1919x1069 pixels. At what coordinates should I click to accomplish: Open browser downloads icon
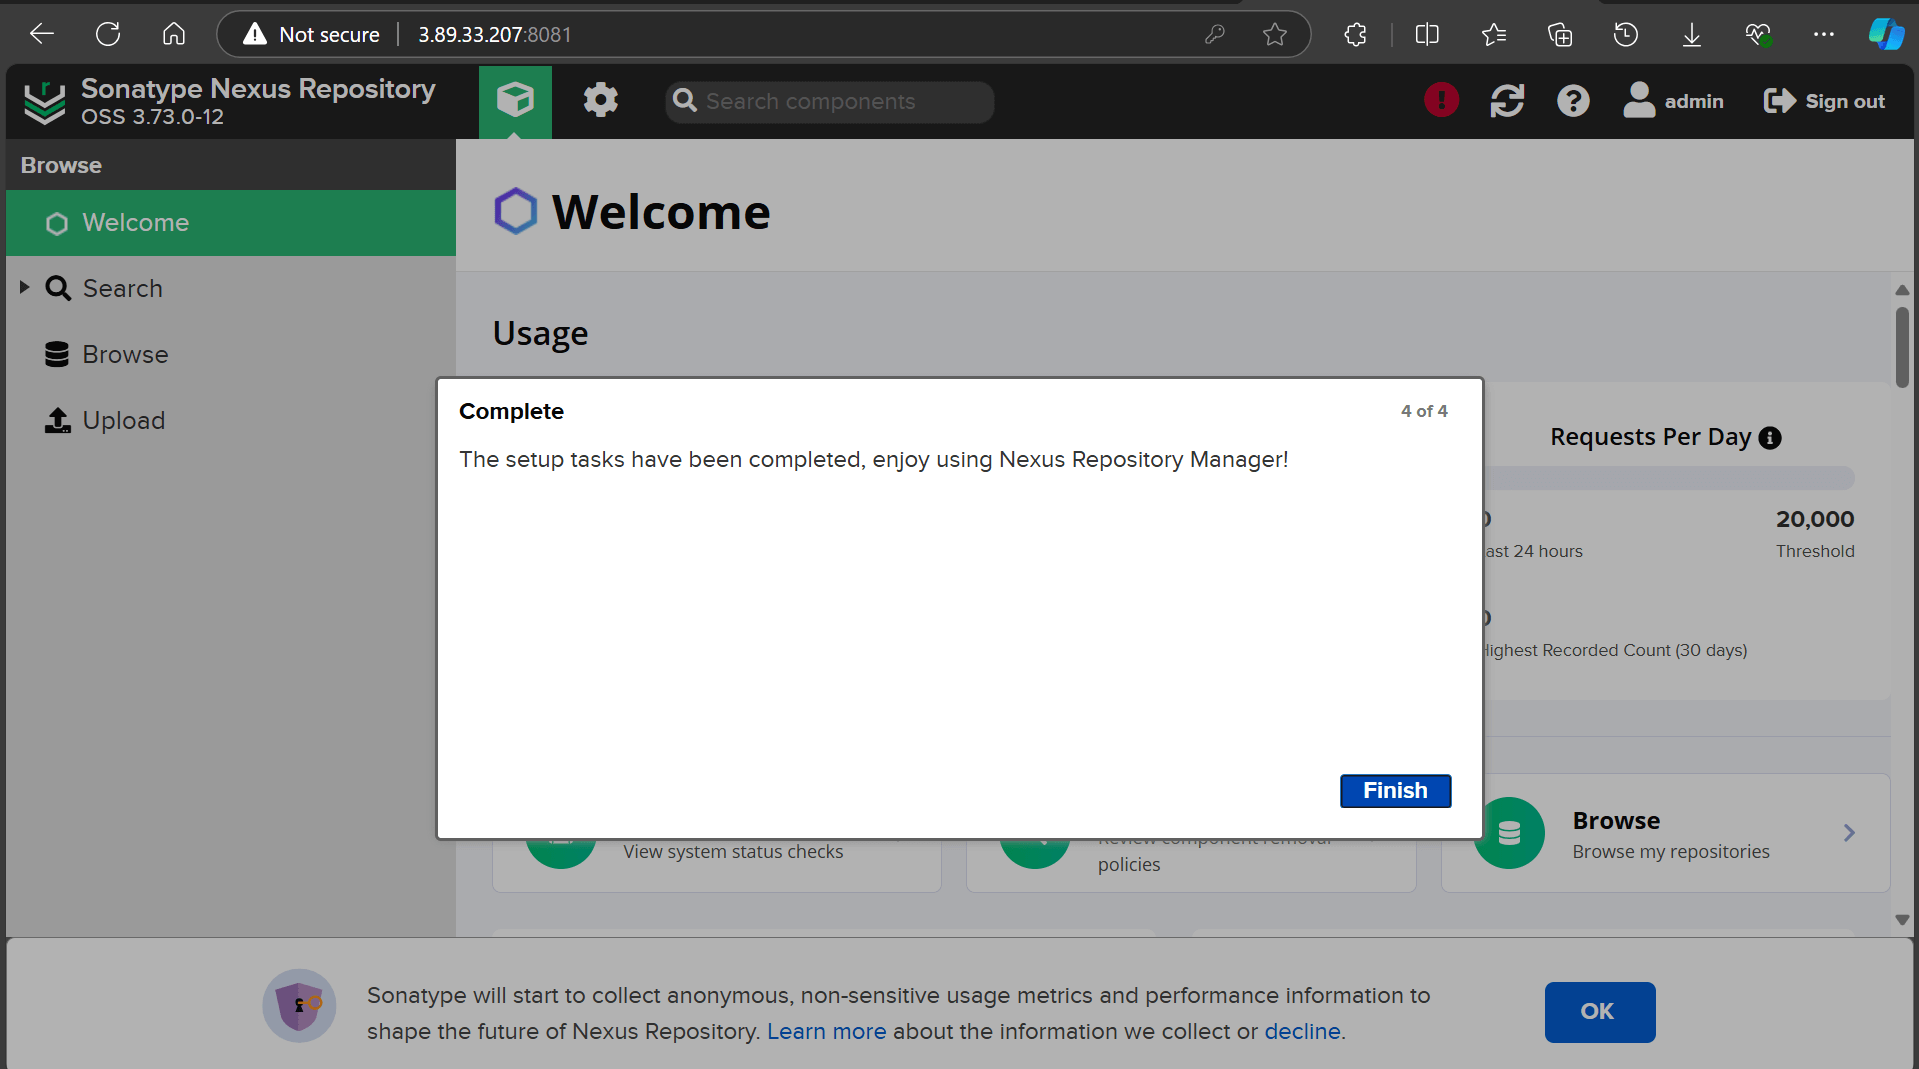click(x=1690, y=33)
